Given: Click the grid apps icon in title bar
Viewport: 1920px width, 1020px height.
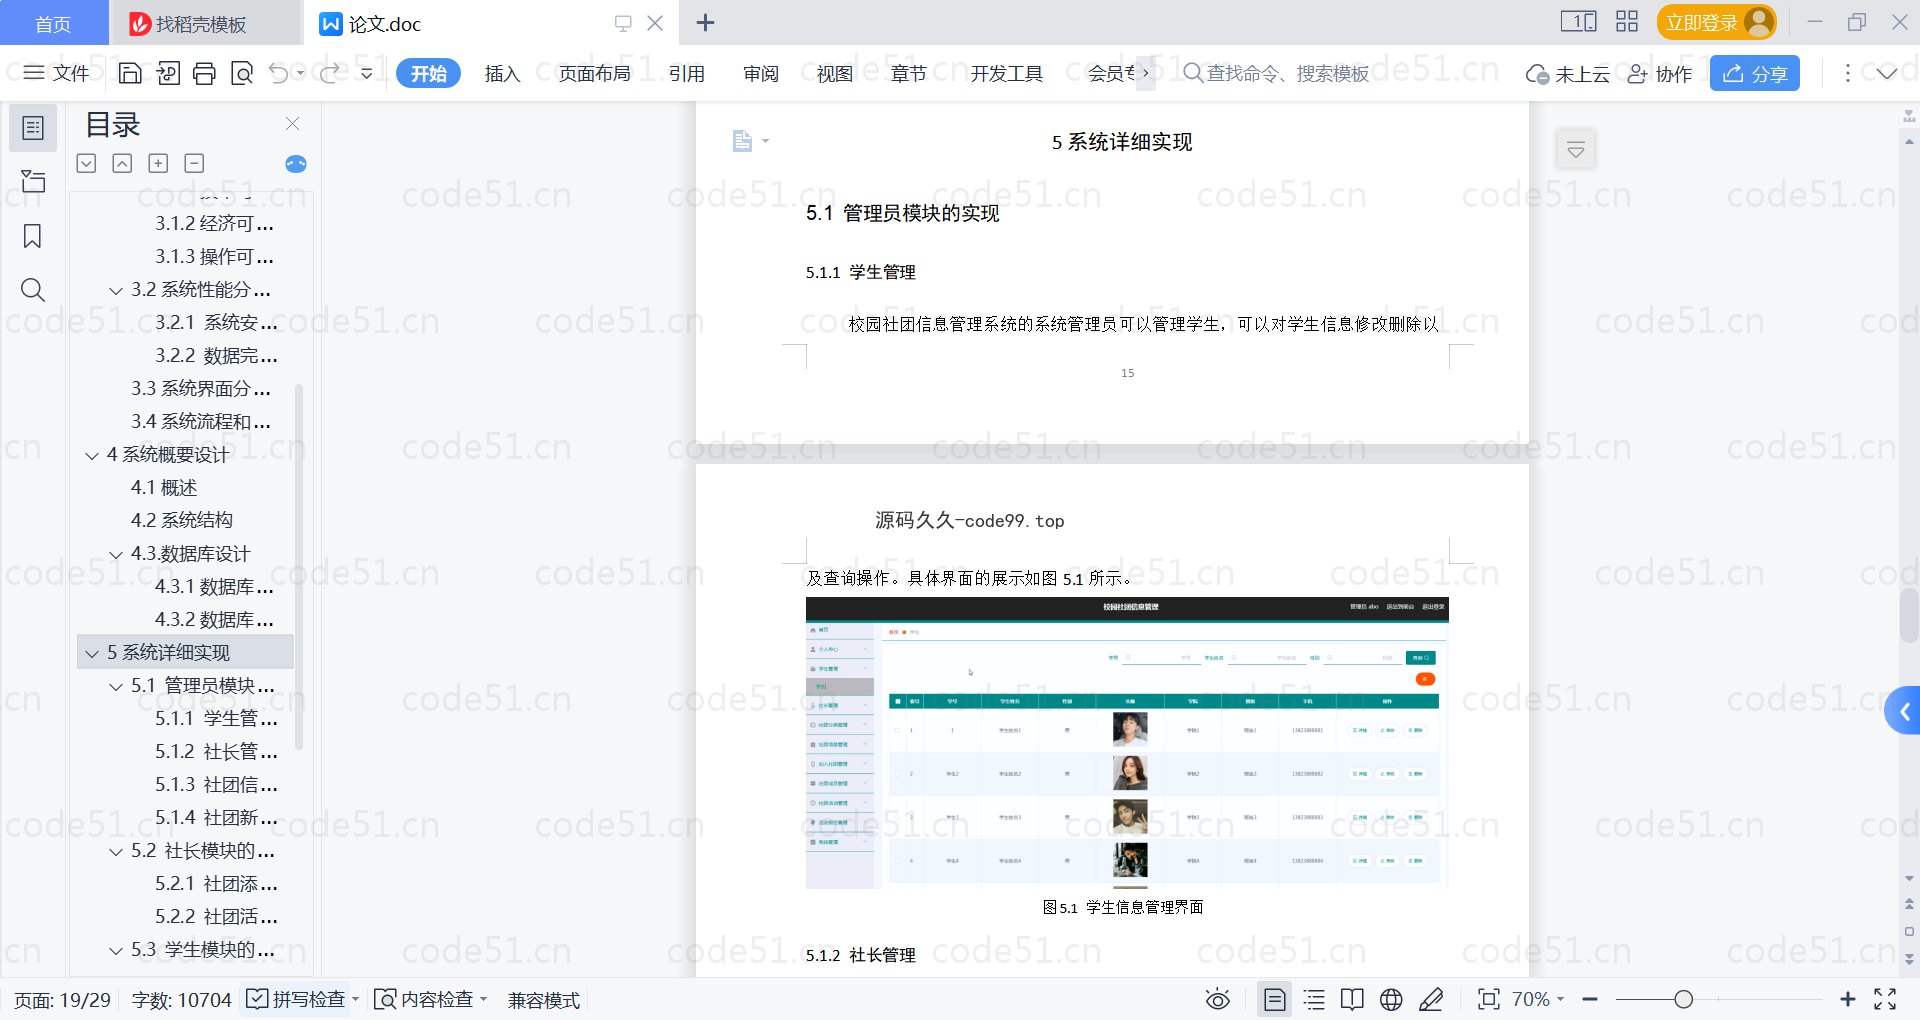Looking at the screenshot, I should pos(1627,22).
